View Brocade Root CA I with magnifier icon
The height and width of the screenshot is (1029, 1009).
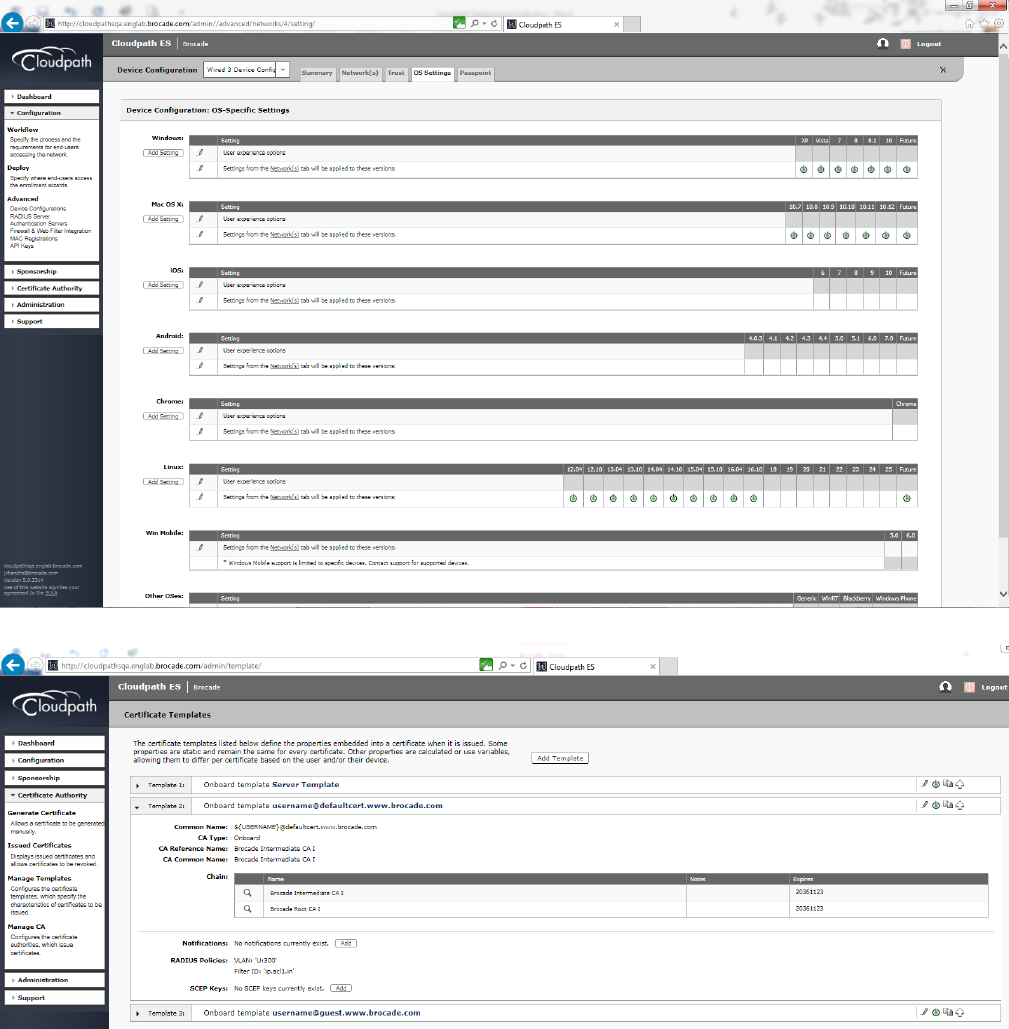[x=247, y=909]
